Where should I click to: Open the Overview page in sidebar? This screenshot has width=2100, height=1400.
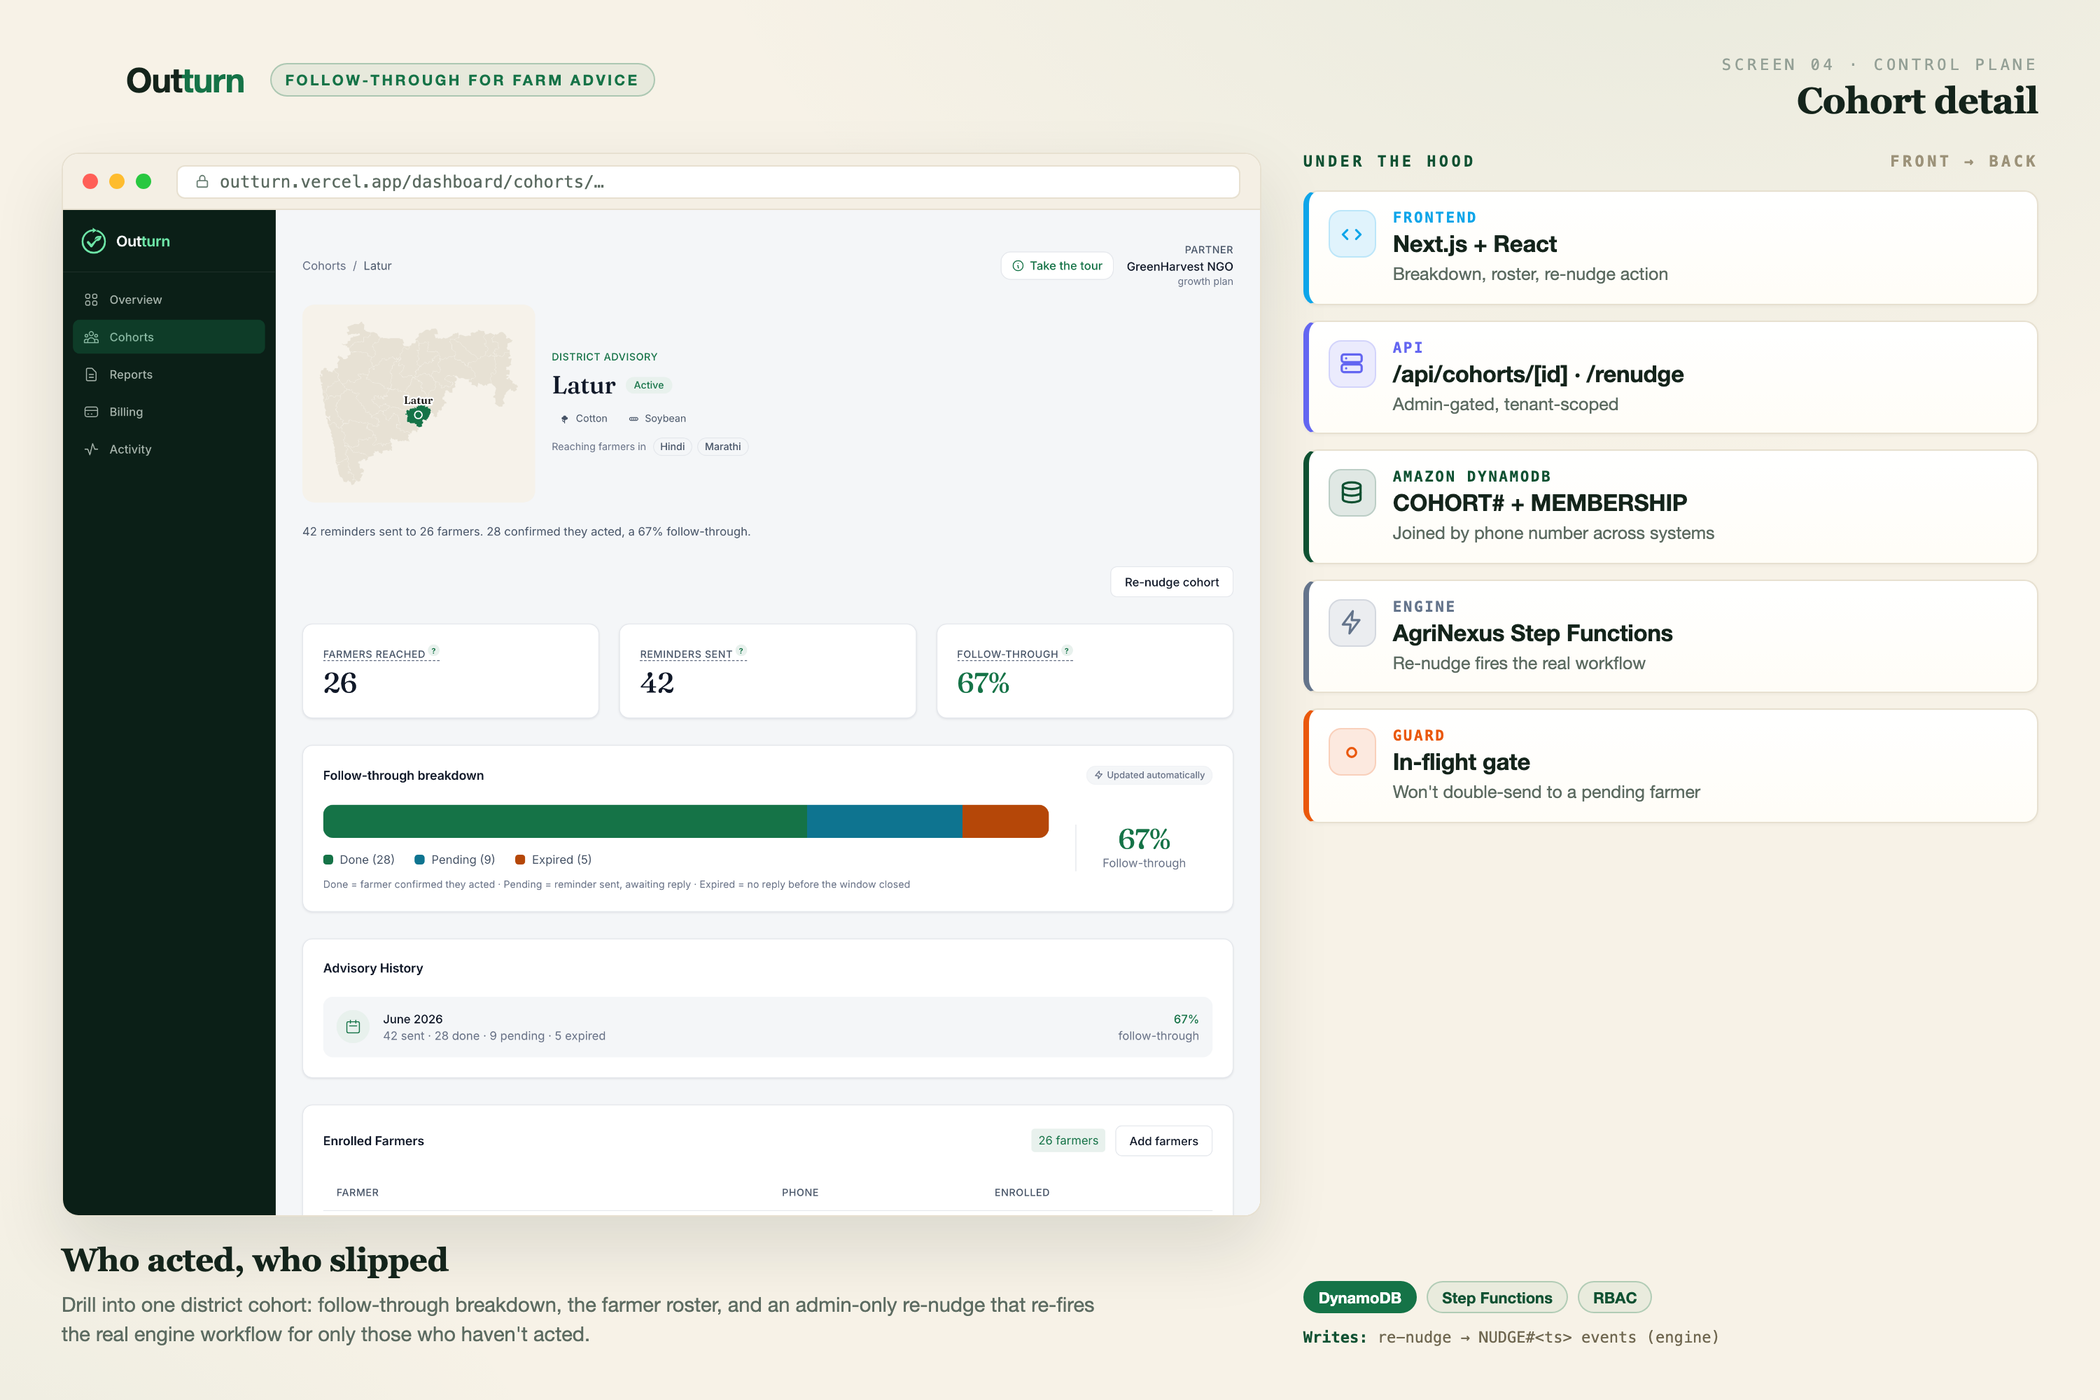click(x=169, y=300)
